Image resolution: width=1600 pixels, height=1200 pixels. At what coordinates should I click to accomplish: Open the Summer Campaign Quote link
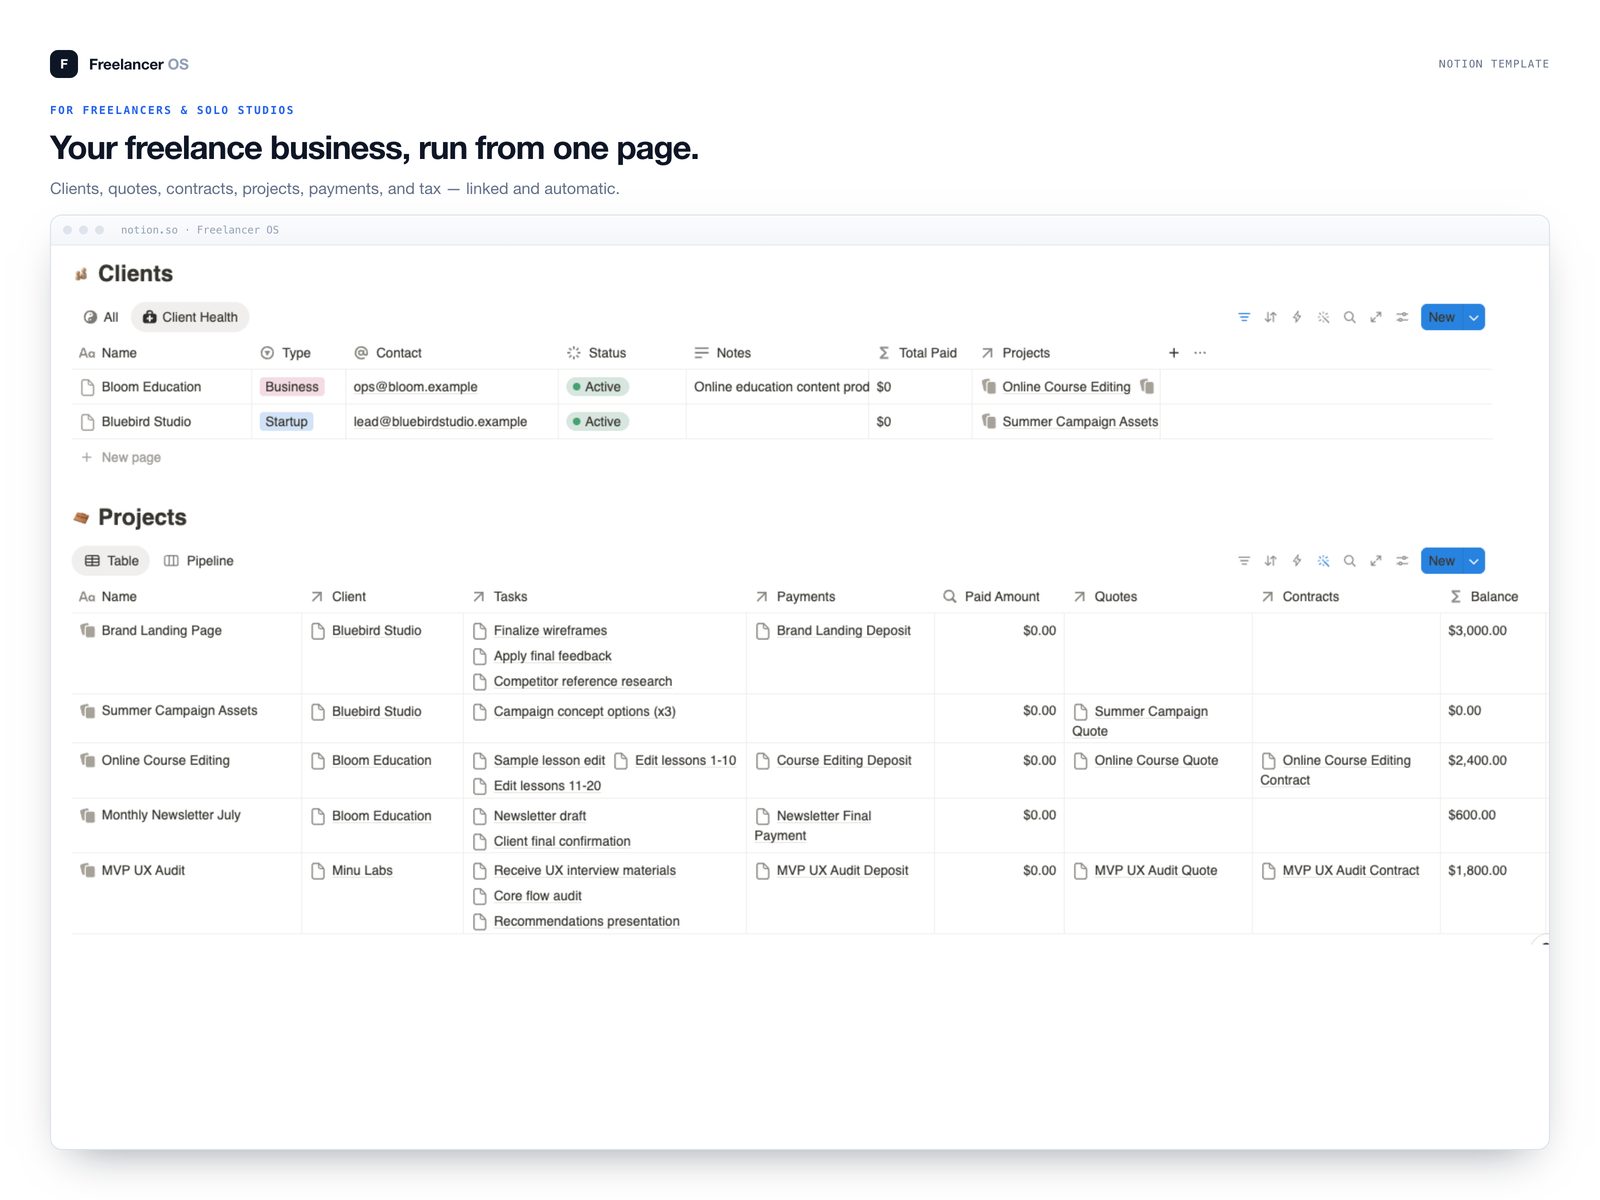pos(1140,721)
